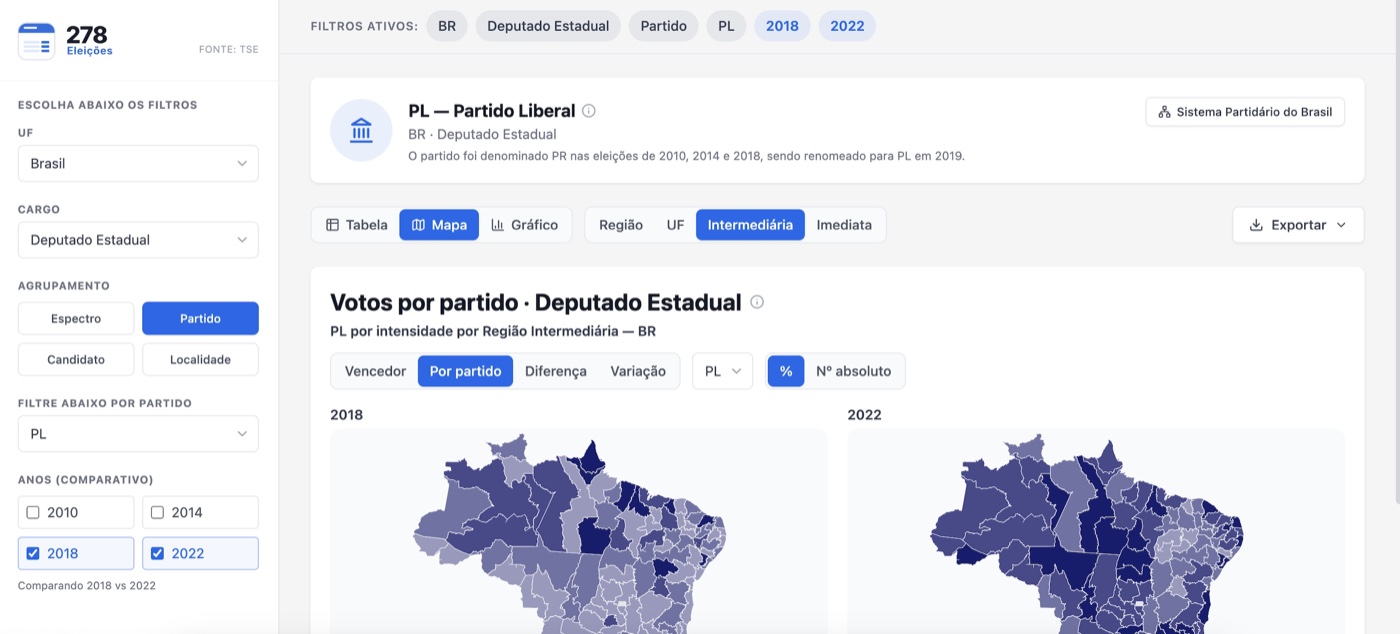Viewport: 1400px width, 634px height.
Task: Select Variação map mode
Action: tap(638, 371)
